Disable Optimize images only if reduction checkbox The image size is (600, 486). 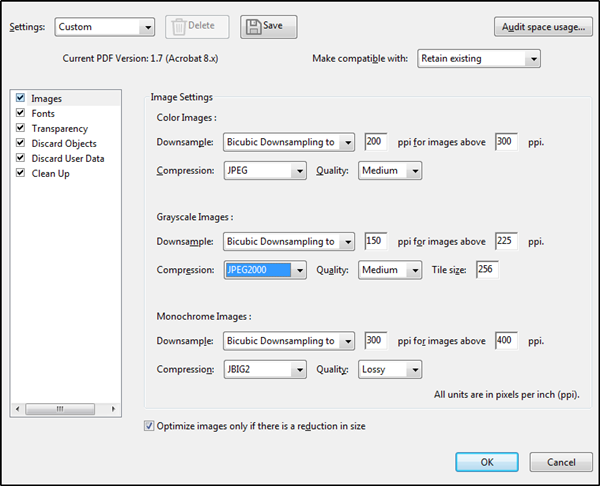point(149,426)
